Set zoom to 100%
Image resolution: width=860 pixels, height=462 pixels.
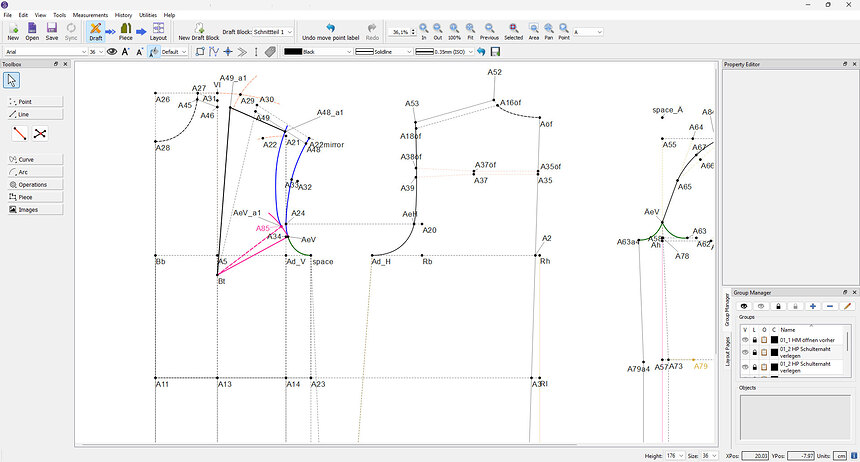point(454,31)
